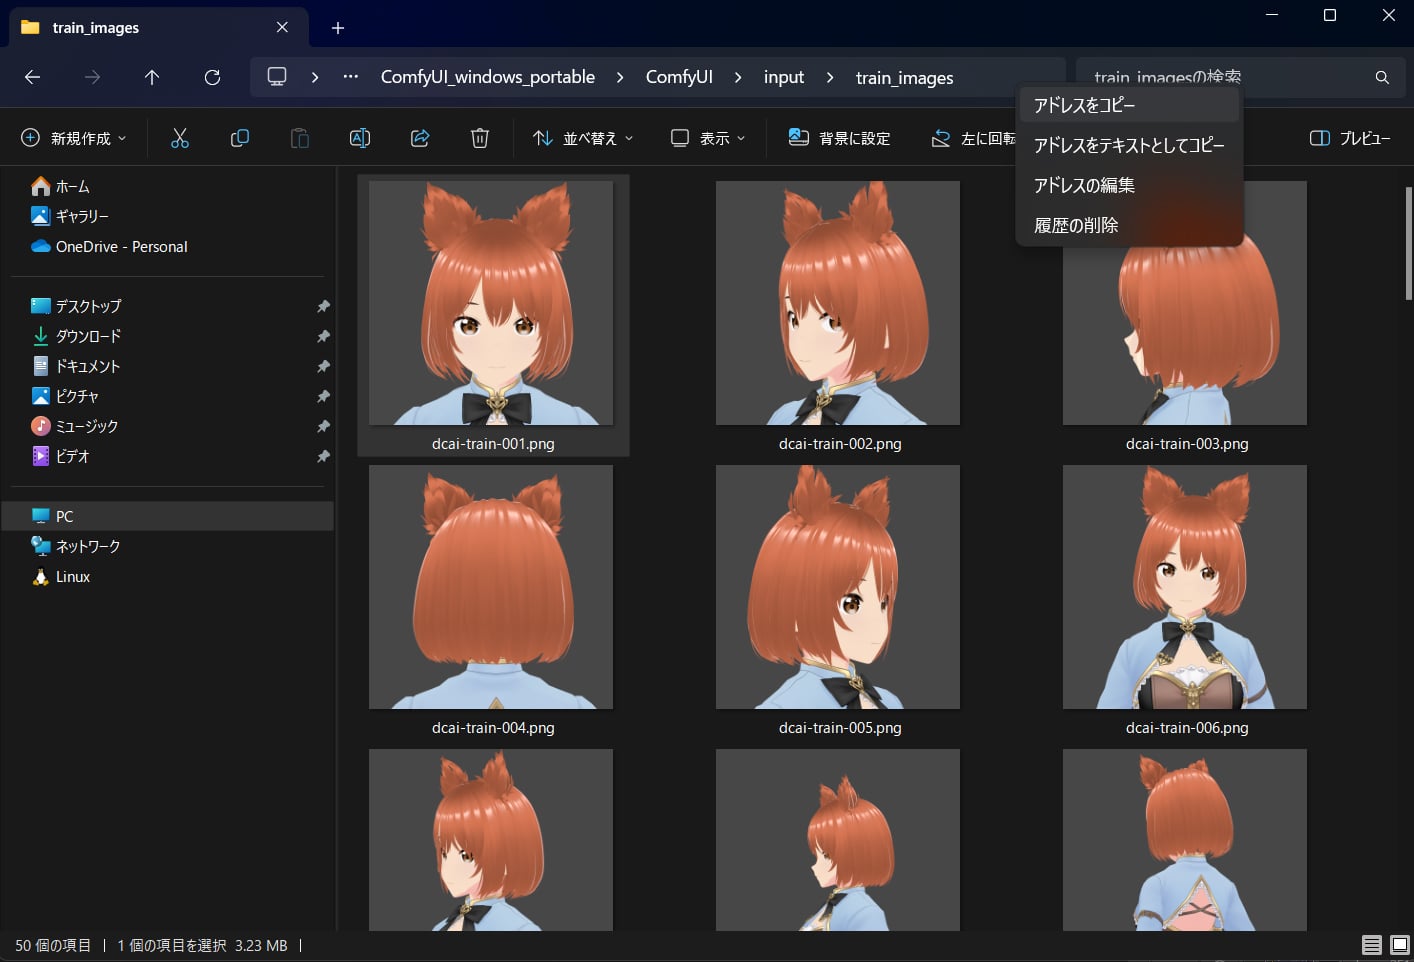Click ComfyUI_windows_portable breadcrumb
Screen dimensions: 1414x962
(x=488, y=77)
